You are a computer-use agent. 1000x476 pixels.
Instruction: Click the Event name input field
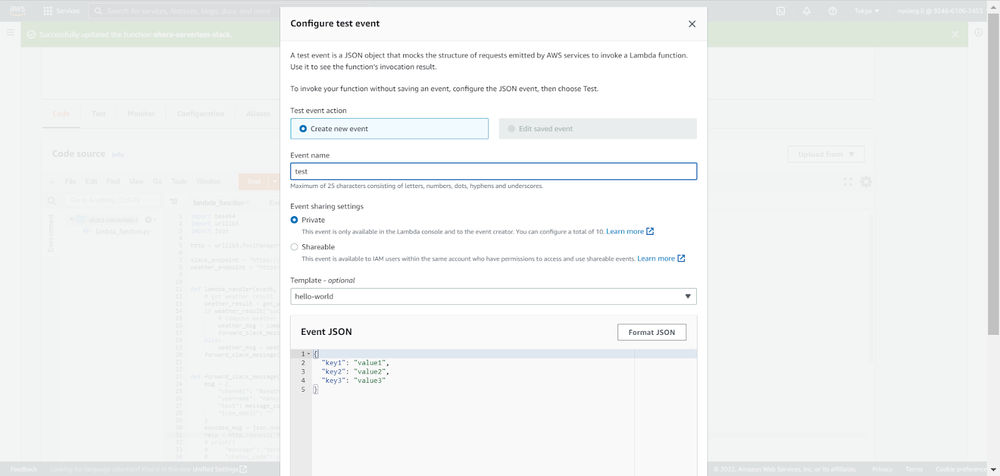click(493, 171)
